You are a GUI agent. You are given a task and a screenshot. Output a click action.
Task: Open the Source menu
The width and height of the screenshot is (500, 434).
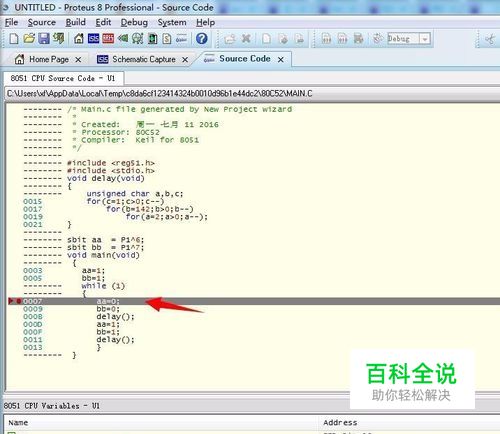point(42,22)
